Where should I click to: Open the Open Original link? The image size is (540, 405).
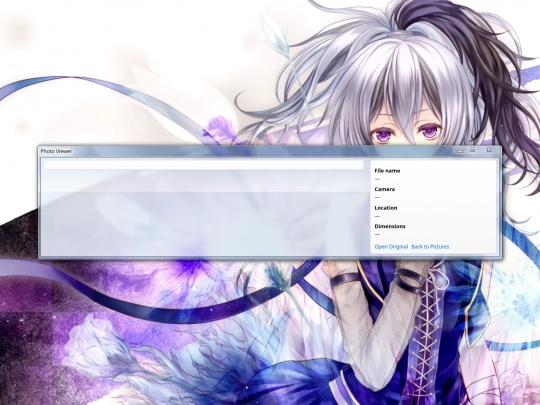(x=391, y=247)
